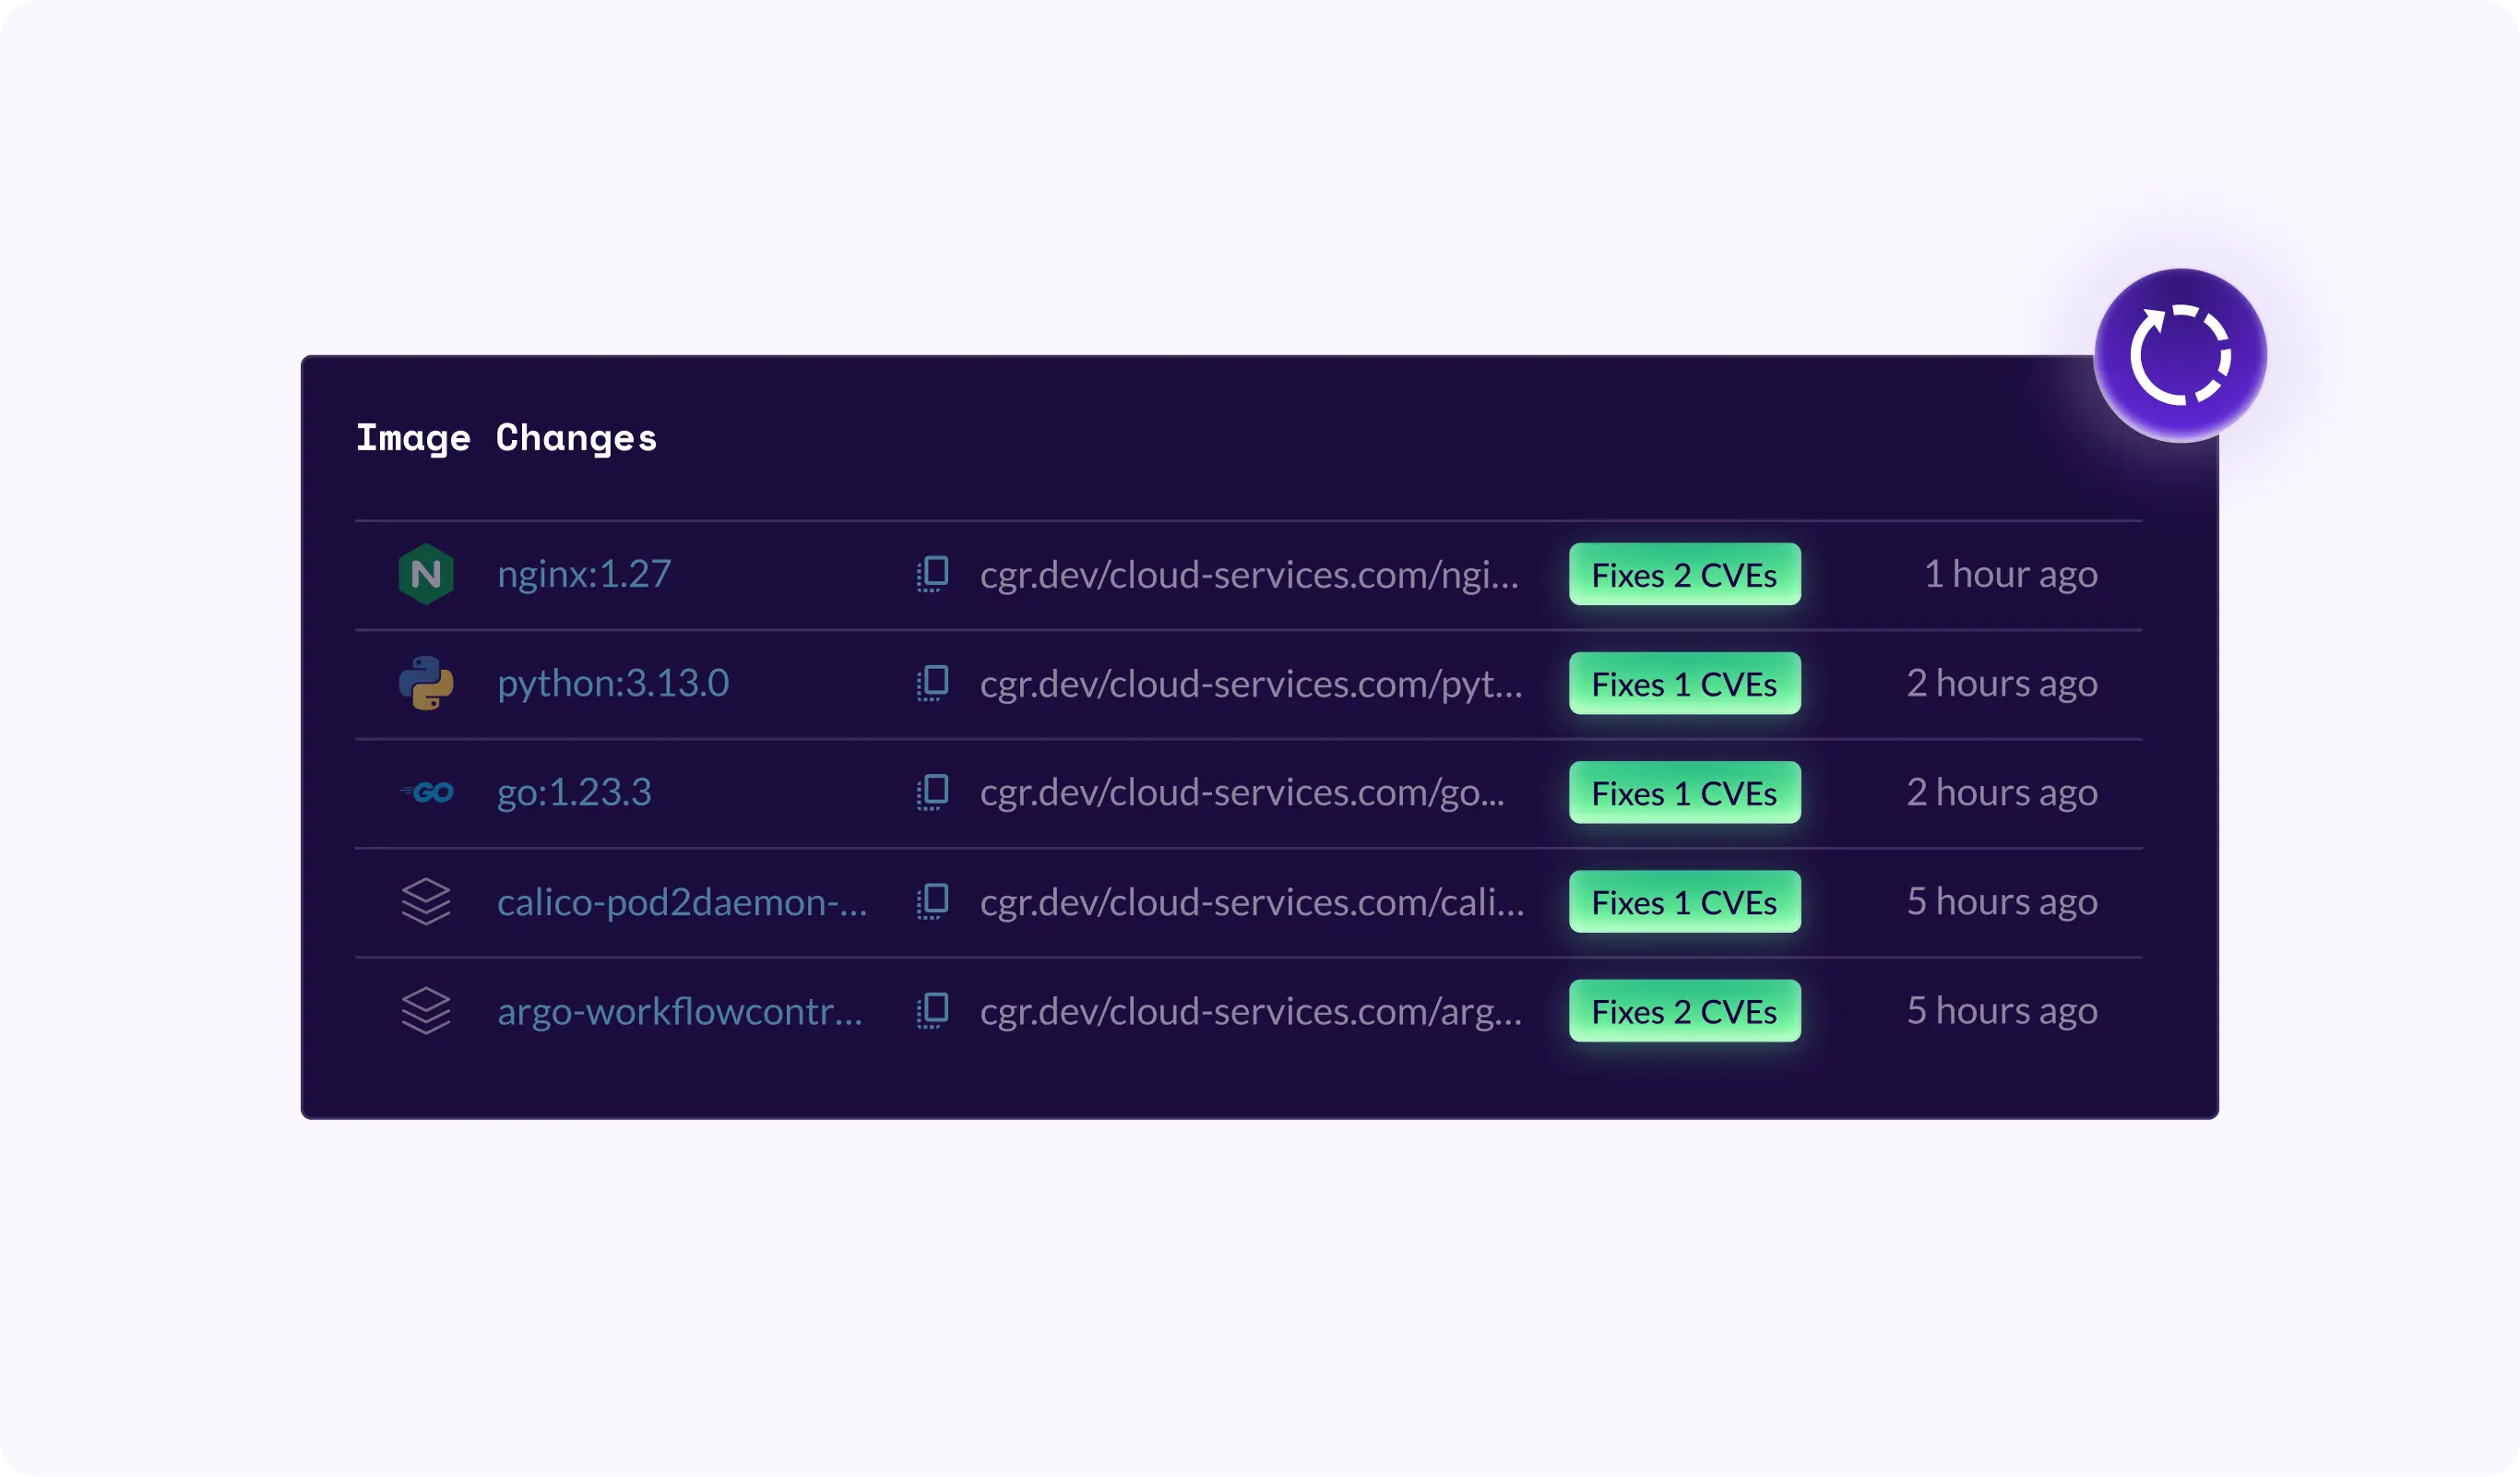Click argo Fixes 2 CVEs badge
This screenshot has height=1477, width=2520.
(1684, 1010)
